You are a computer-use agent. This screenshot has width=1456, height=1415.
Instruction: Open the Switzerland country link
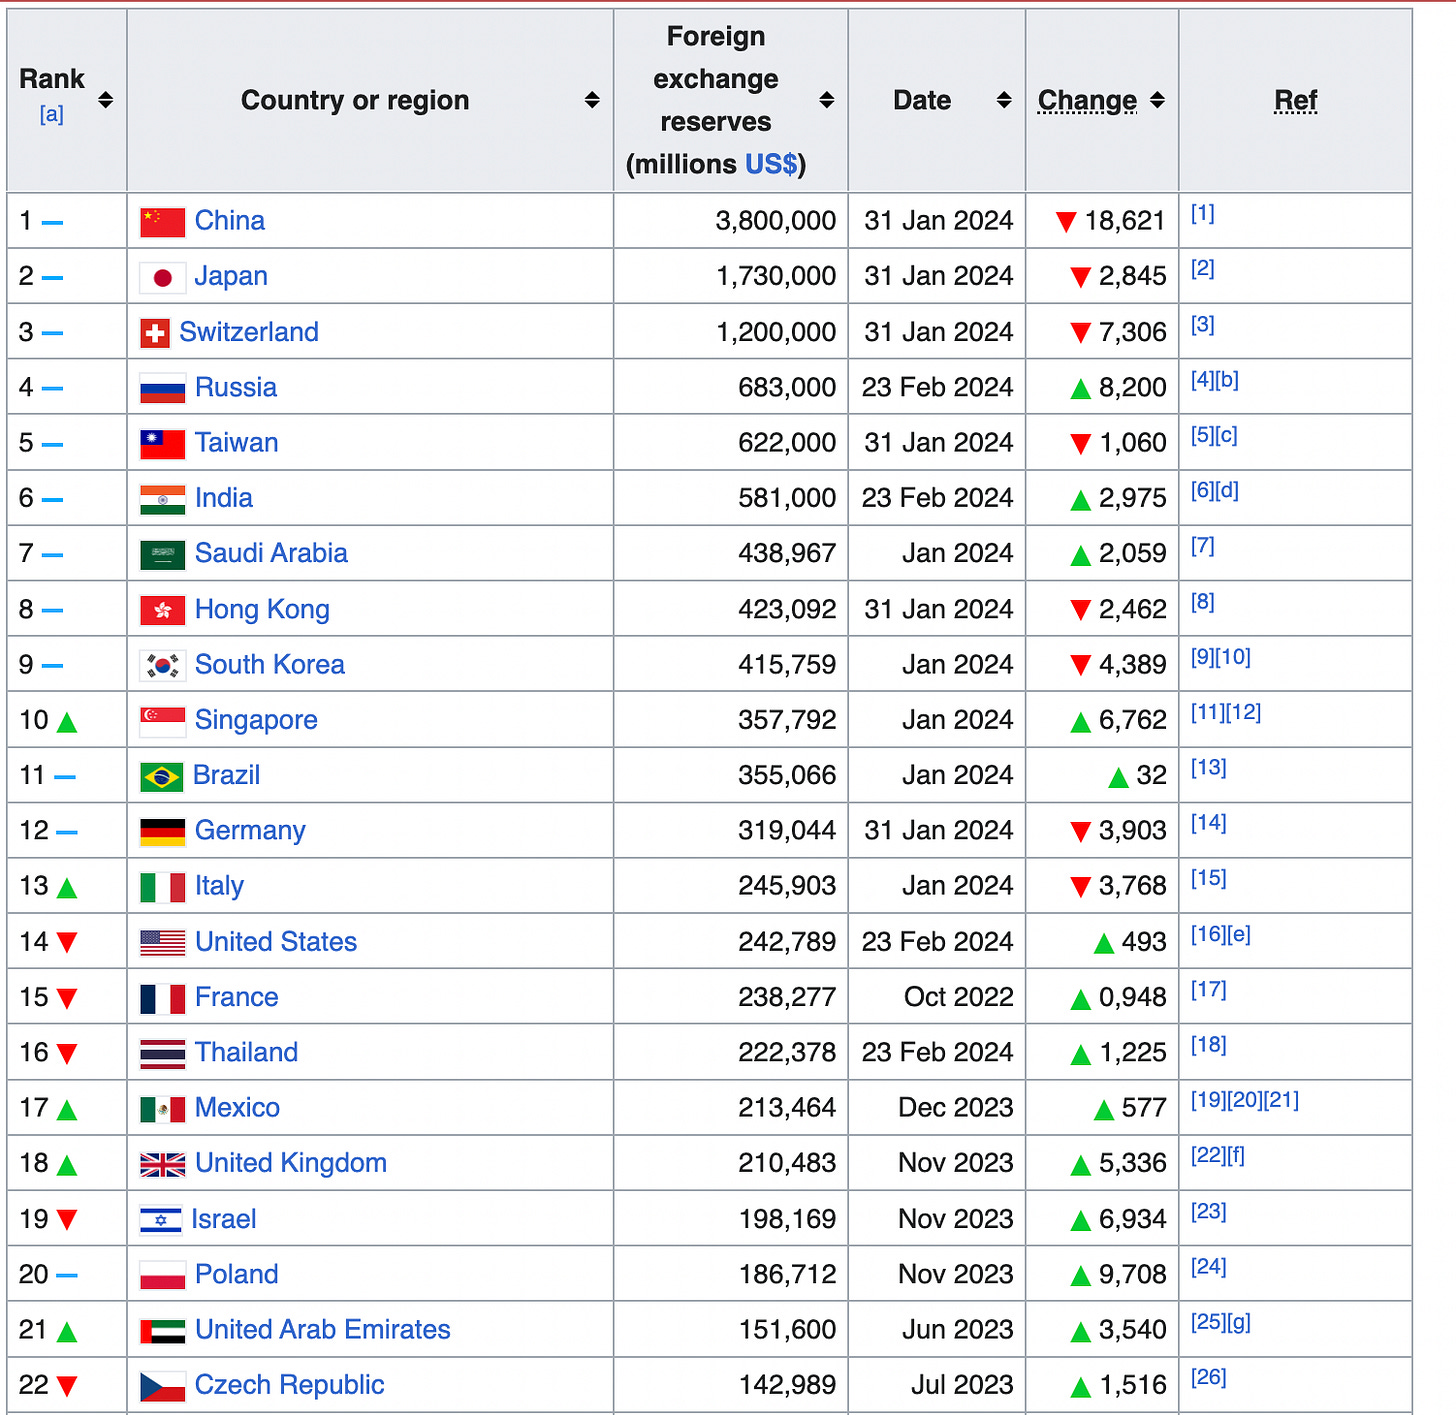(x=249, y=332)
